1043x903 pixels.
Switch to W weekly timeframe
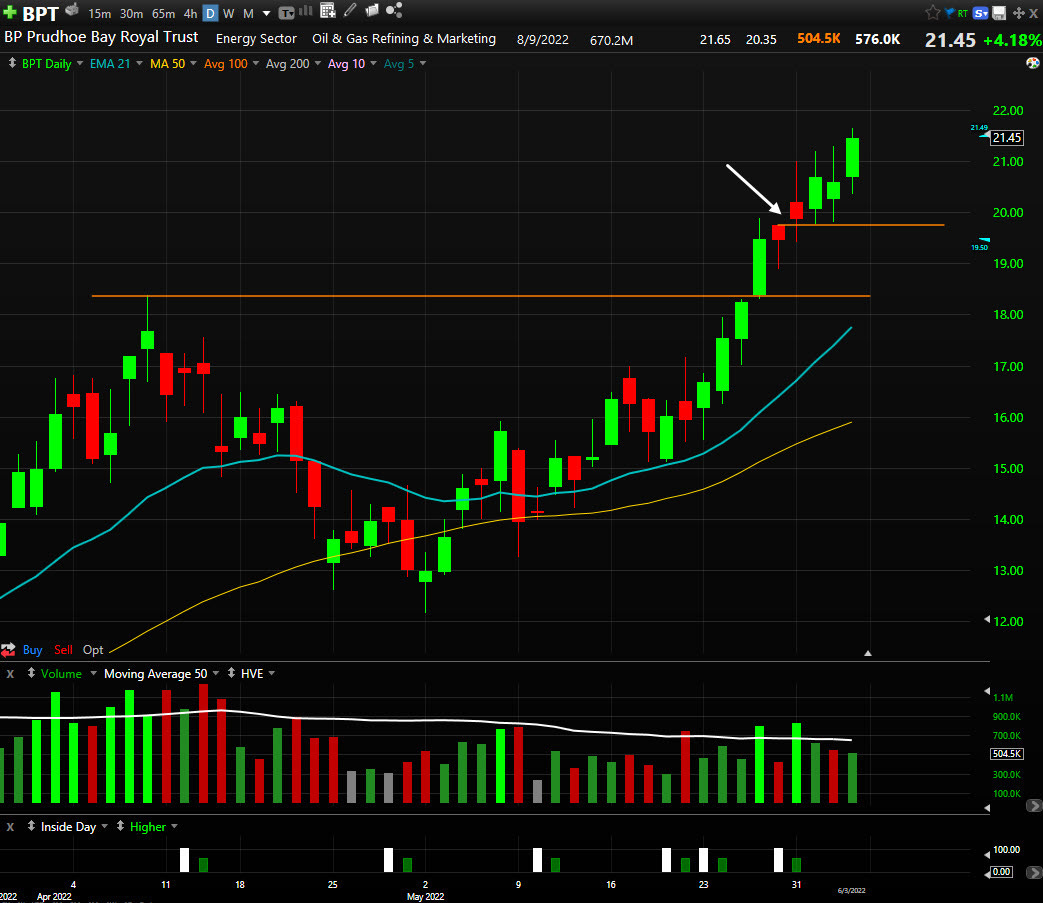(229, 13)
